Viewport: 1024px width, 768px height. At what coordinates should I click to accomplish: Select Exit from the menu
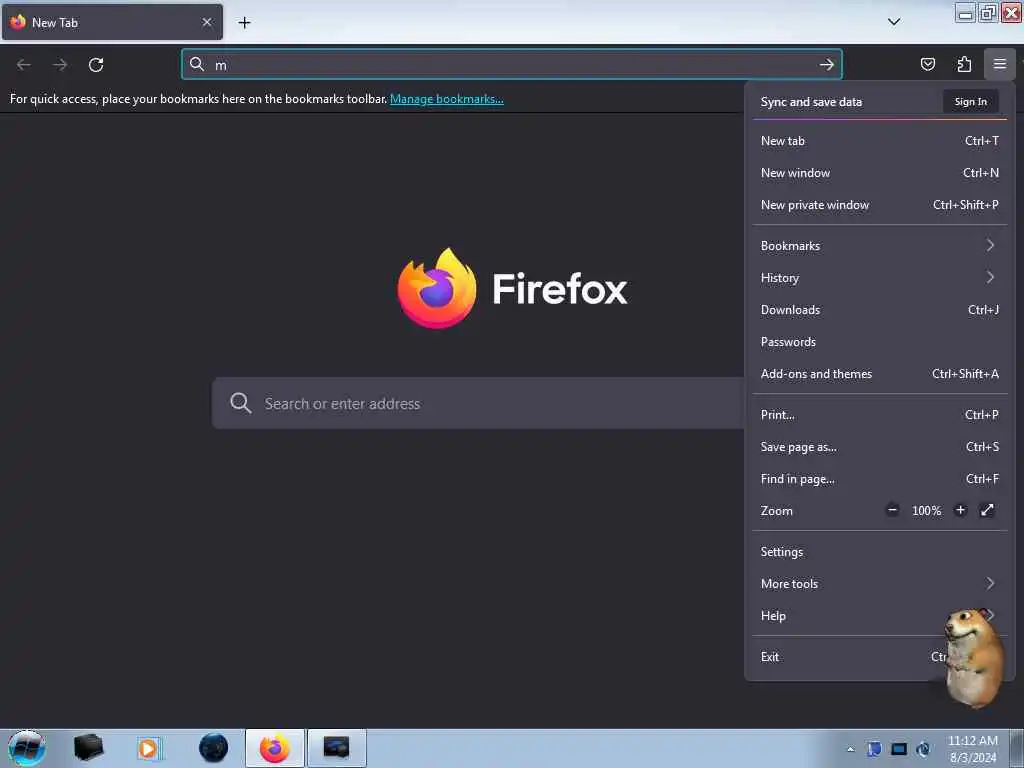coord(880,657)
